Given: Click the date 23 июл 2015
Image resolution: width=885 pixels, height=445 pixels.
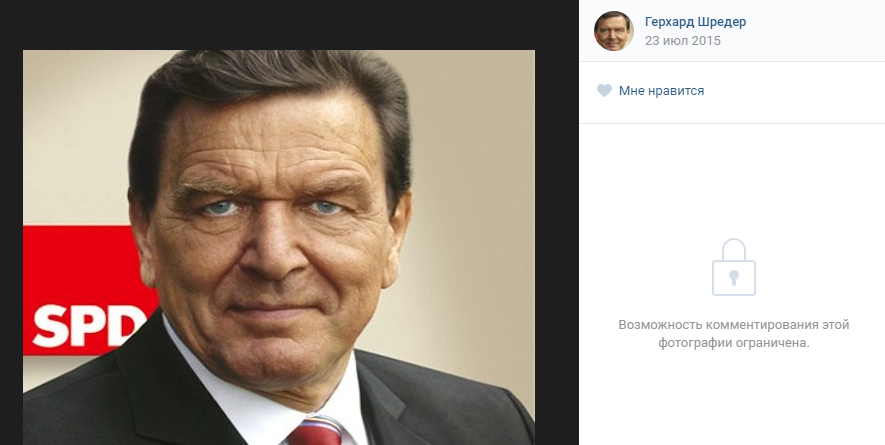Looking at the screenshot, I should (x=682, y=41).
